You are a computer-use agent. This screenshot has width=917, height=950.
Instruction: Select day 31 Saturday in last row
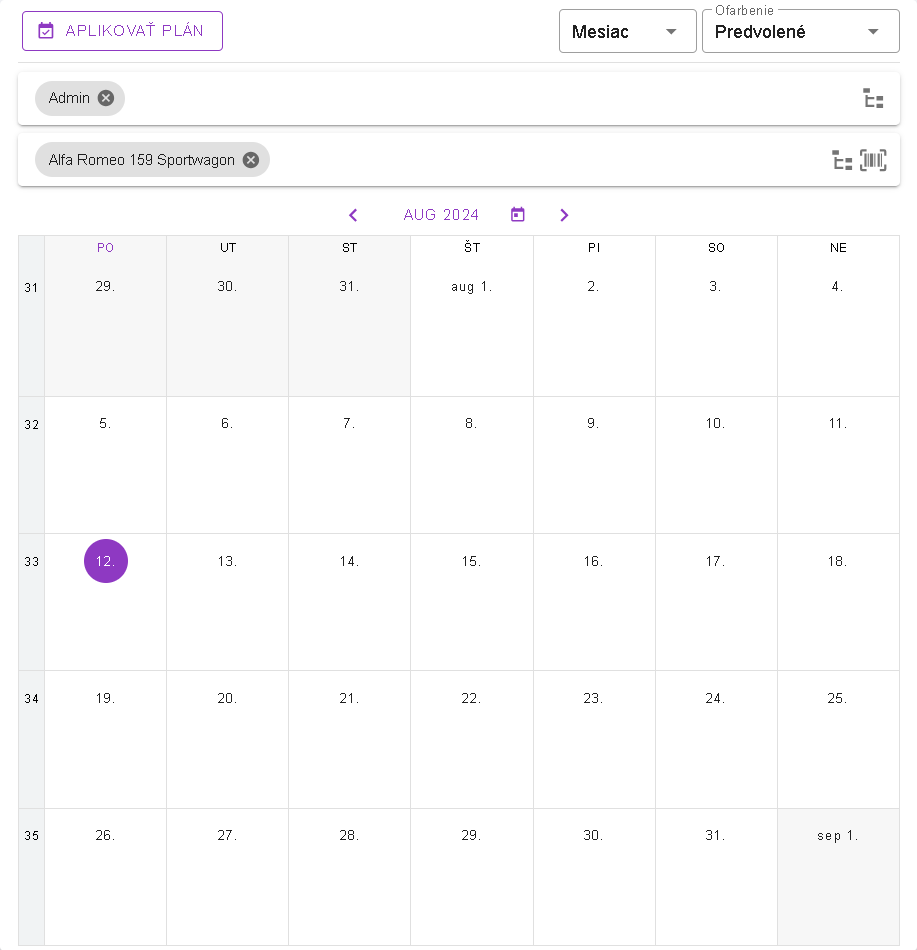(x=715, y=836)
